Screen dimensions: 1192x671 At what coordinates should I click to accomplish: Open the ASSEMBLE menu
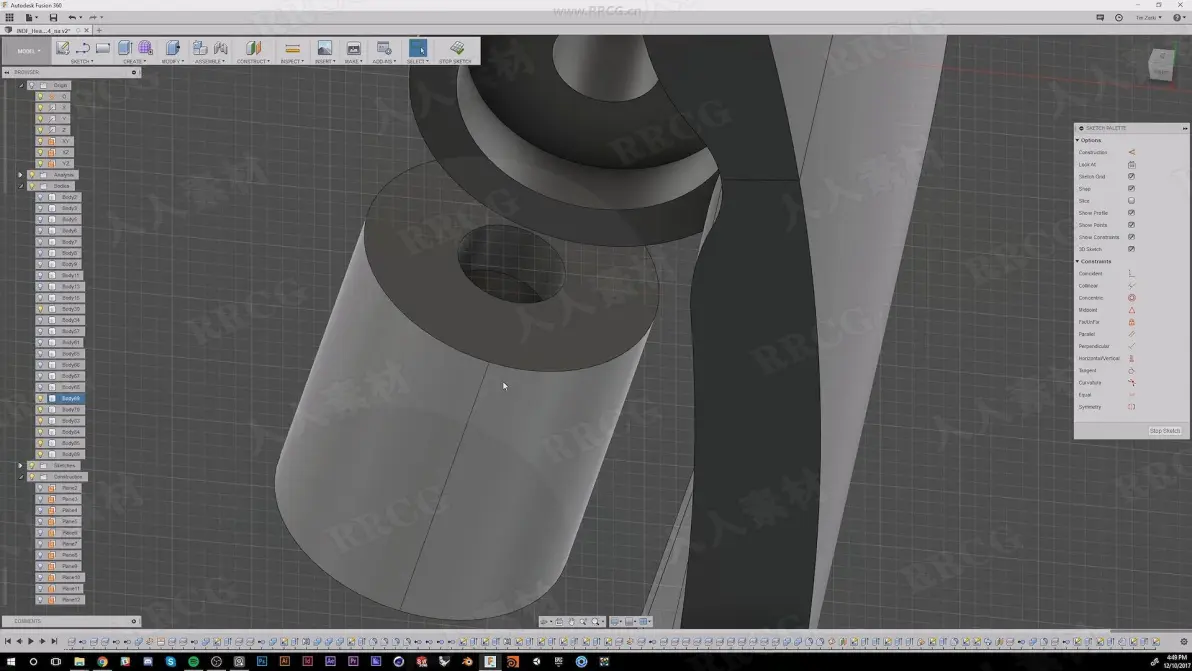point(209,62)
